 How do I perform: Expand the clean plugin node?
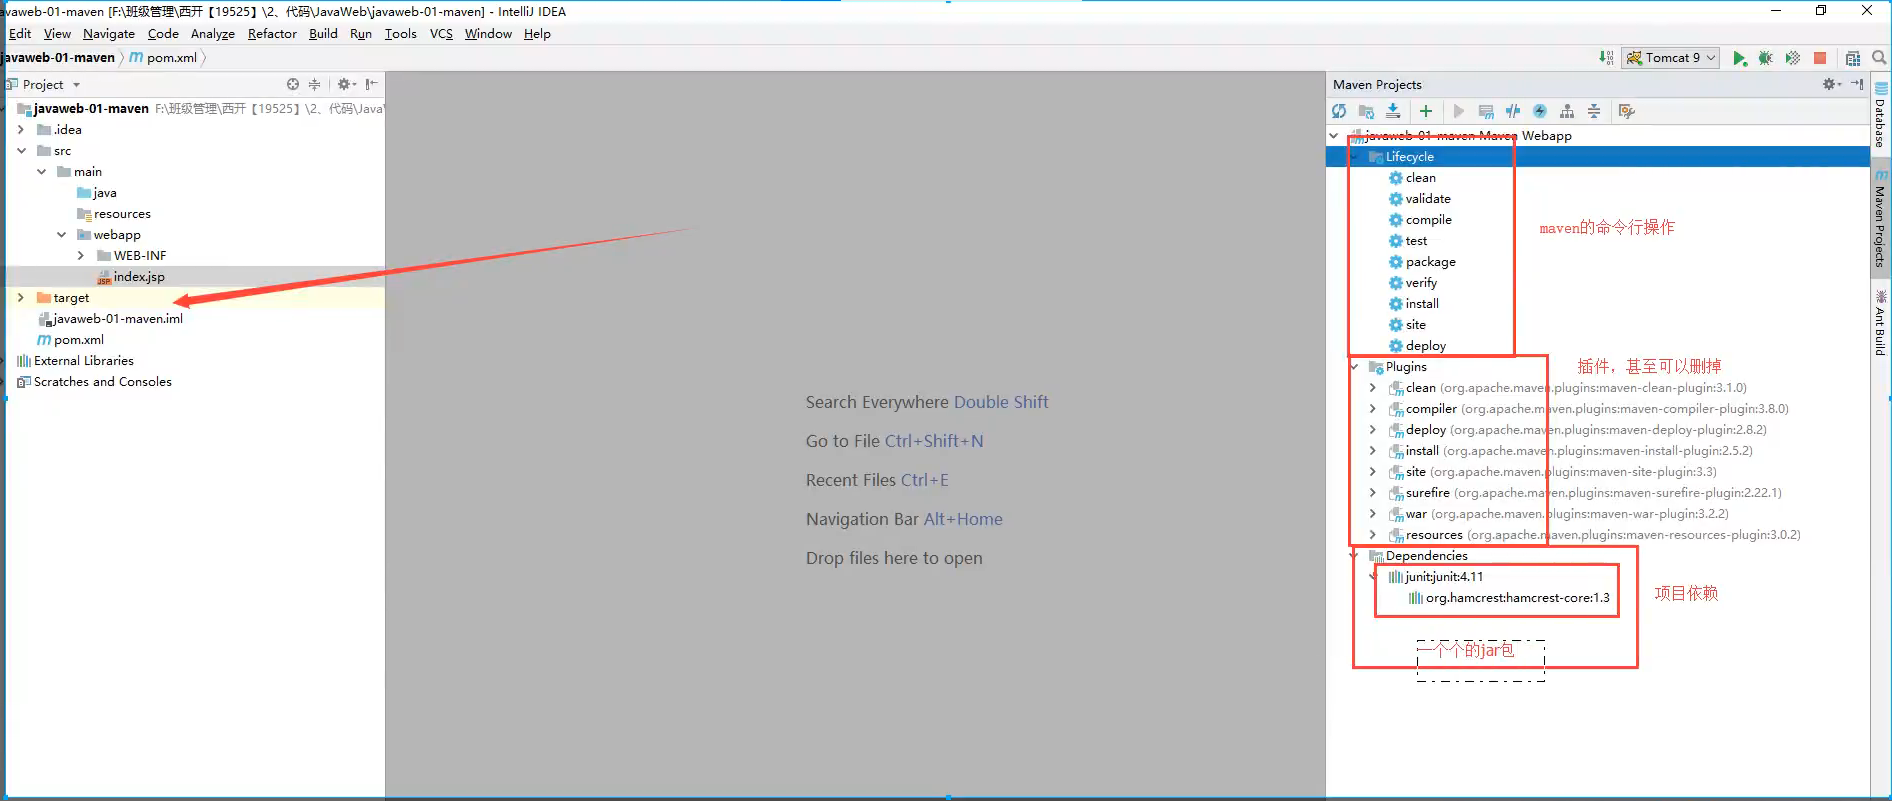(x=1372, y=388)
